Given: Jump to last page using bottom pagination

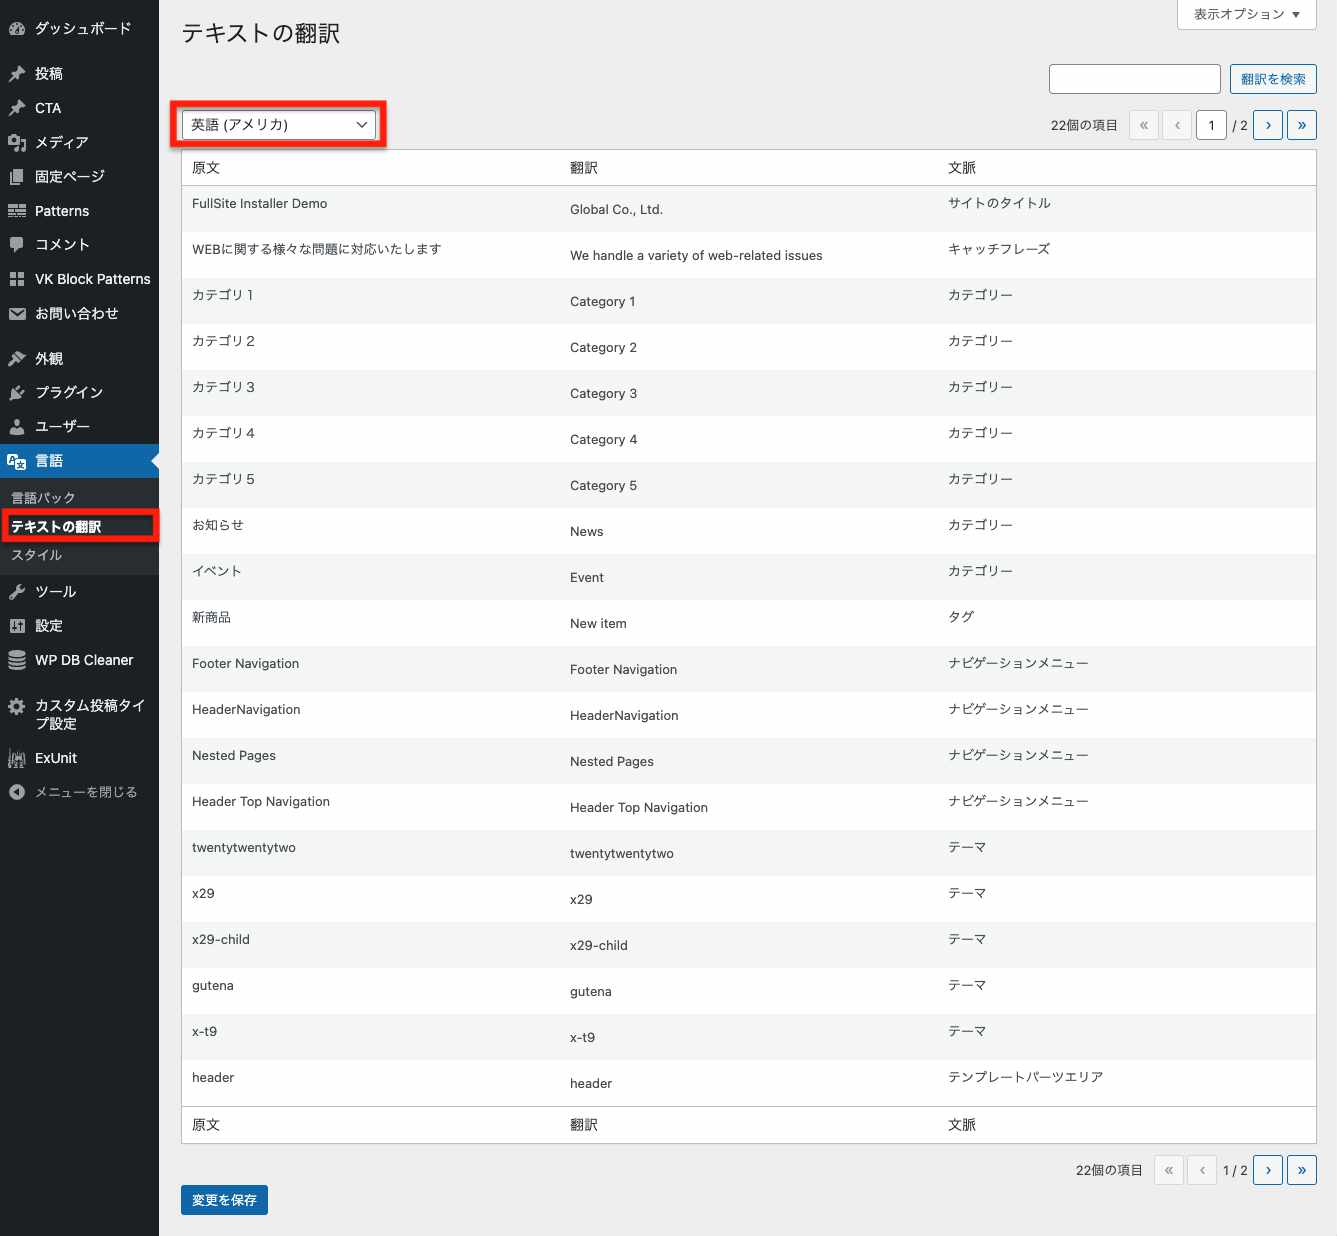Looking at the screenshot, I should pos(1301,1170).
